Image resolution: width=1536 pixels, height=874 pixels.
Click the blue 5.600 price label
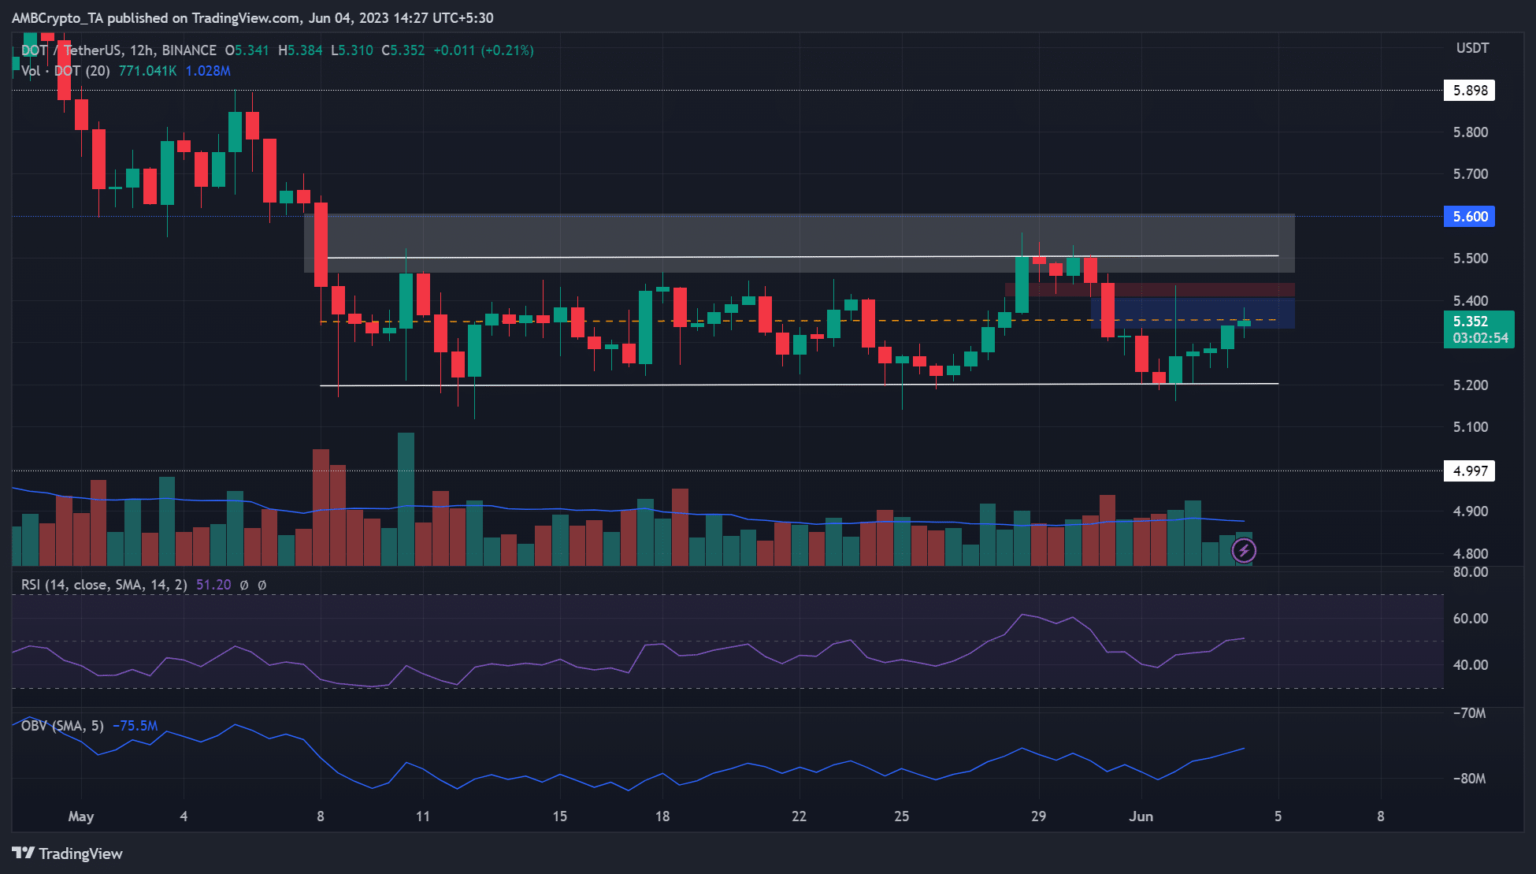(1469, 216)
